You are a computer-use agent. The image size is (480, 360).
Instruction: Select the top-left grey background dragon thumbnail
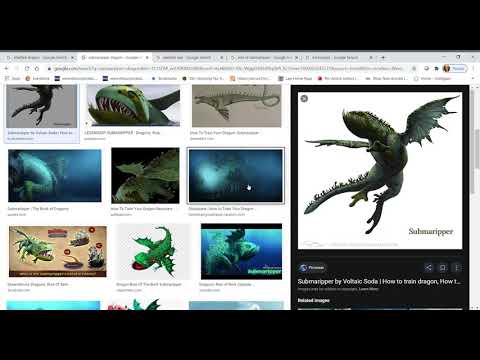pos(42,105)
